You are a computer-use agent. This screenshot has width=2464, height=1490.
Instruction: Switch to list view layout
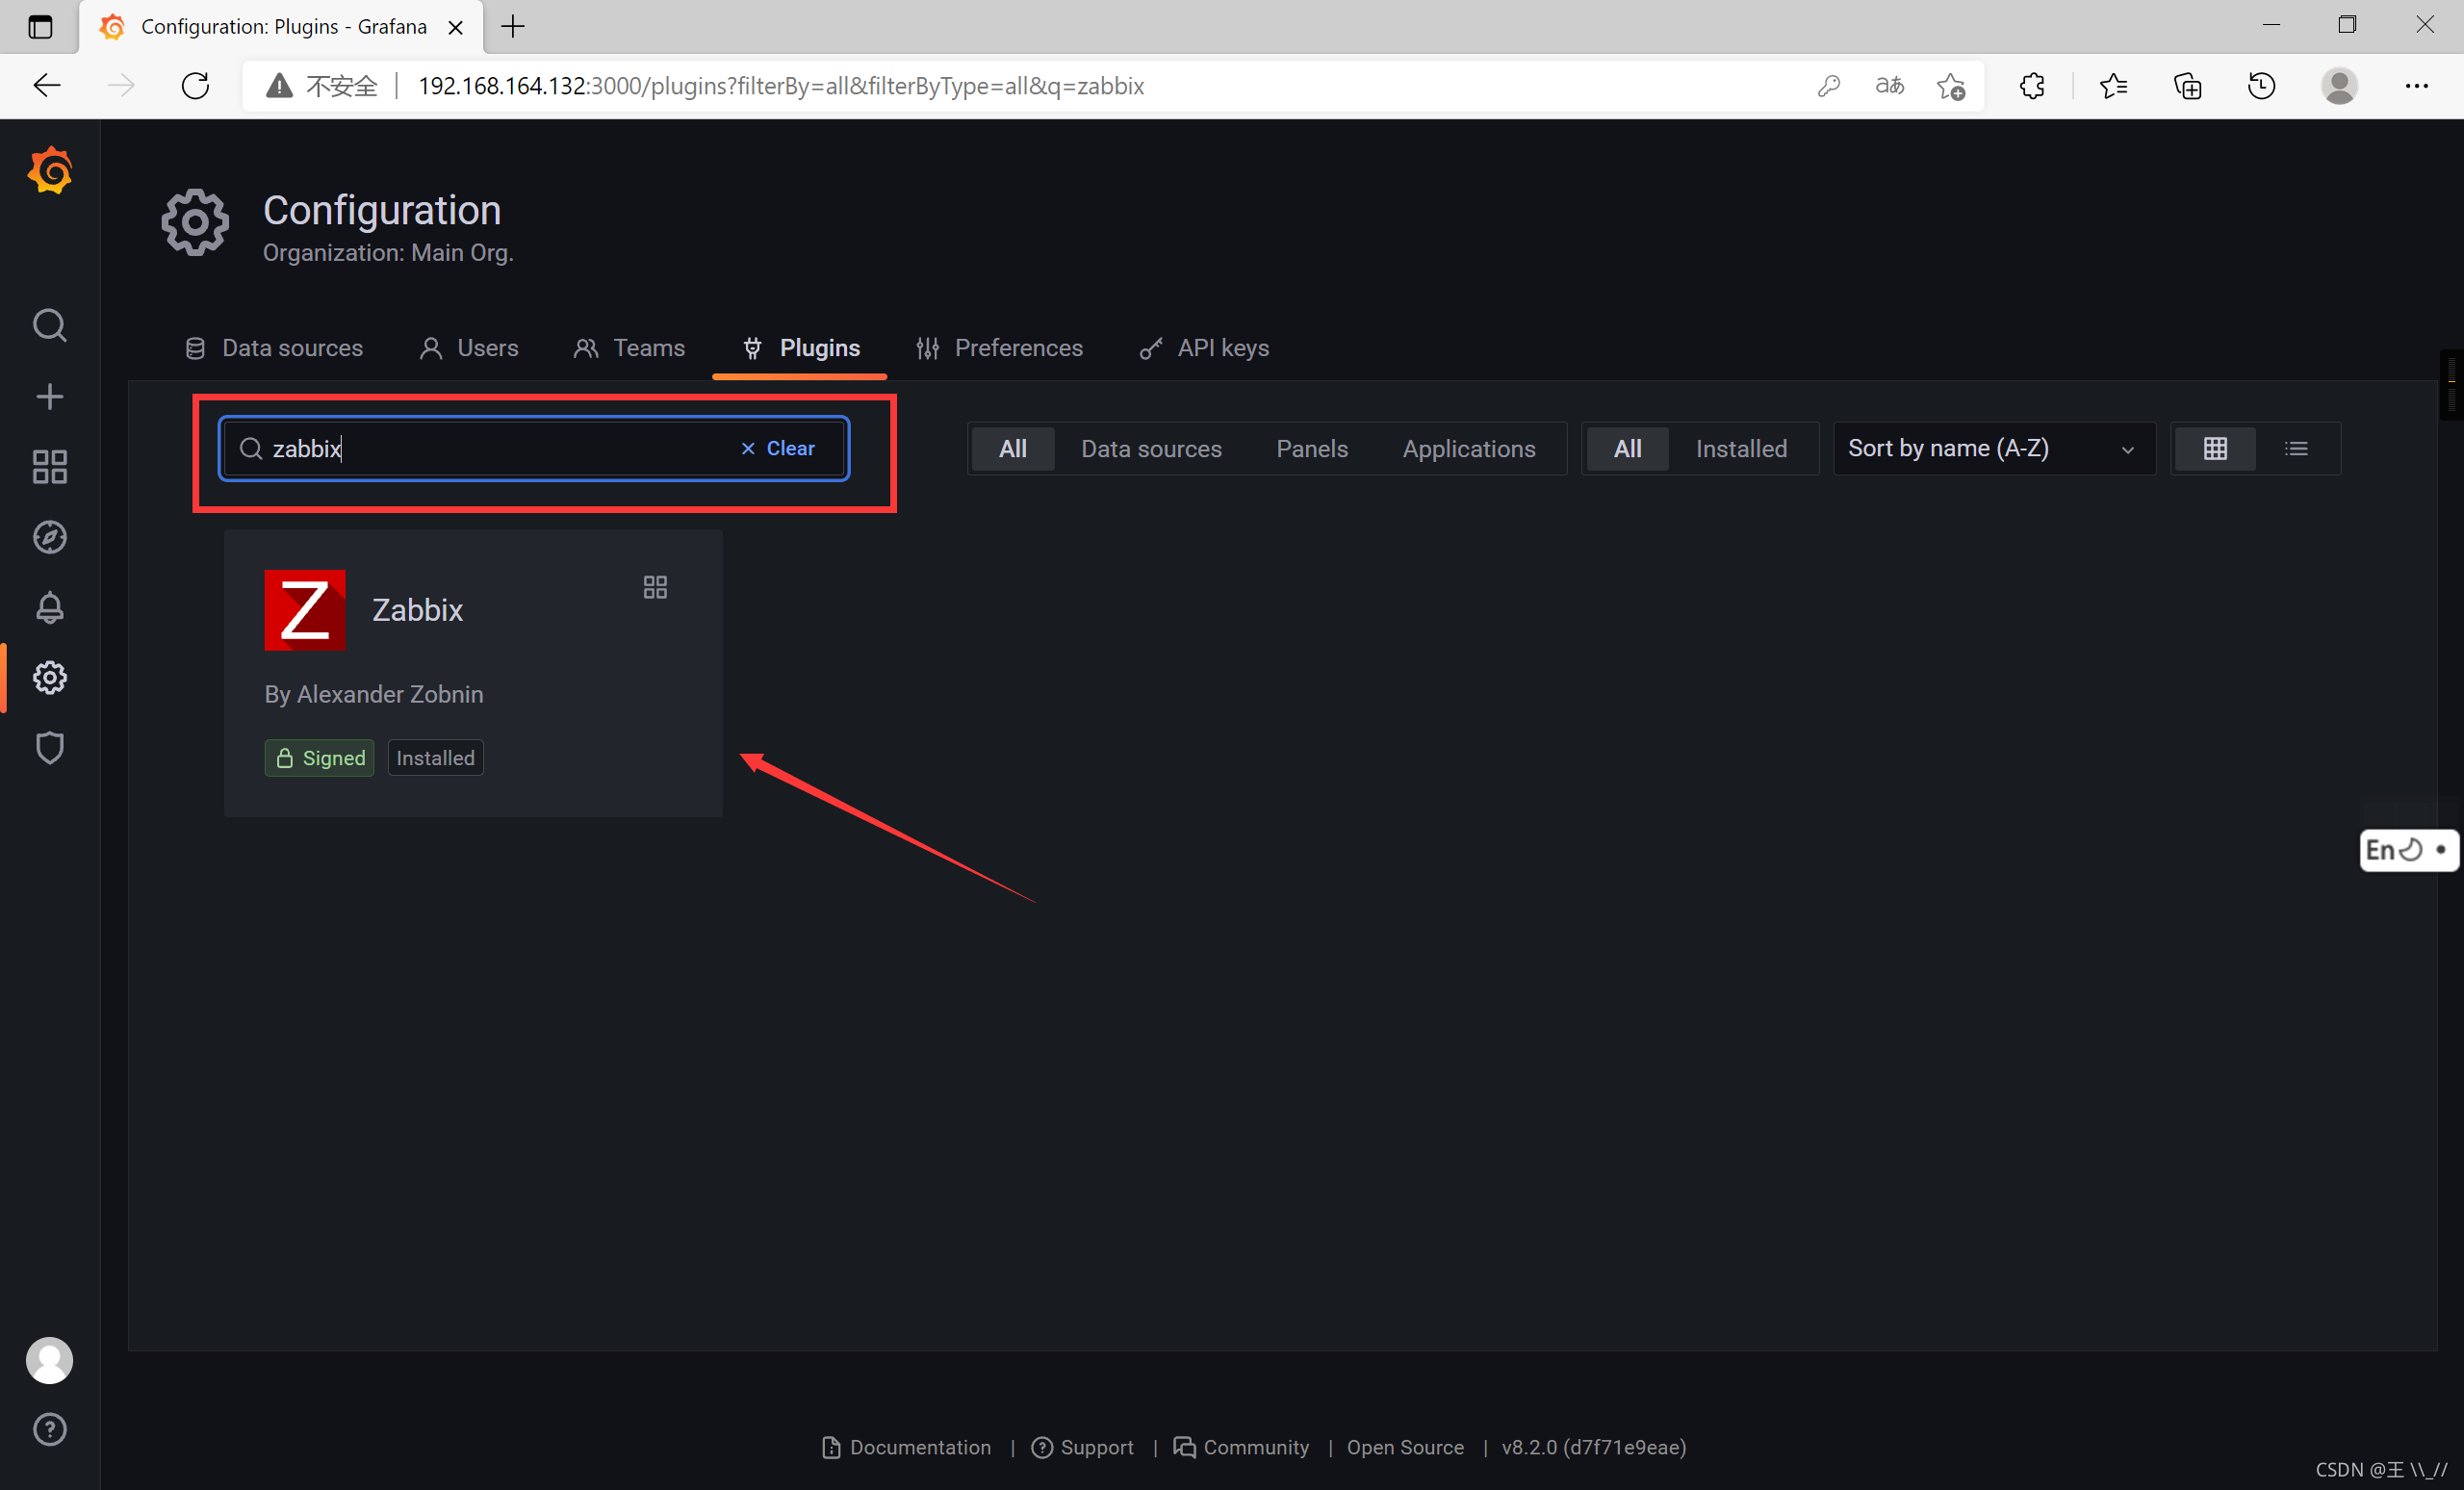coord(2296,449)
